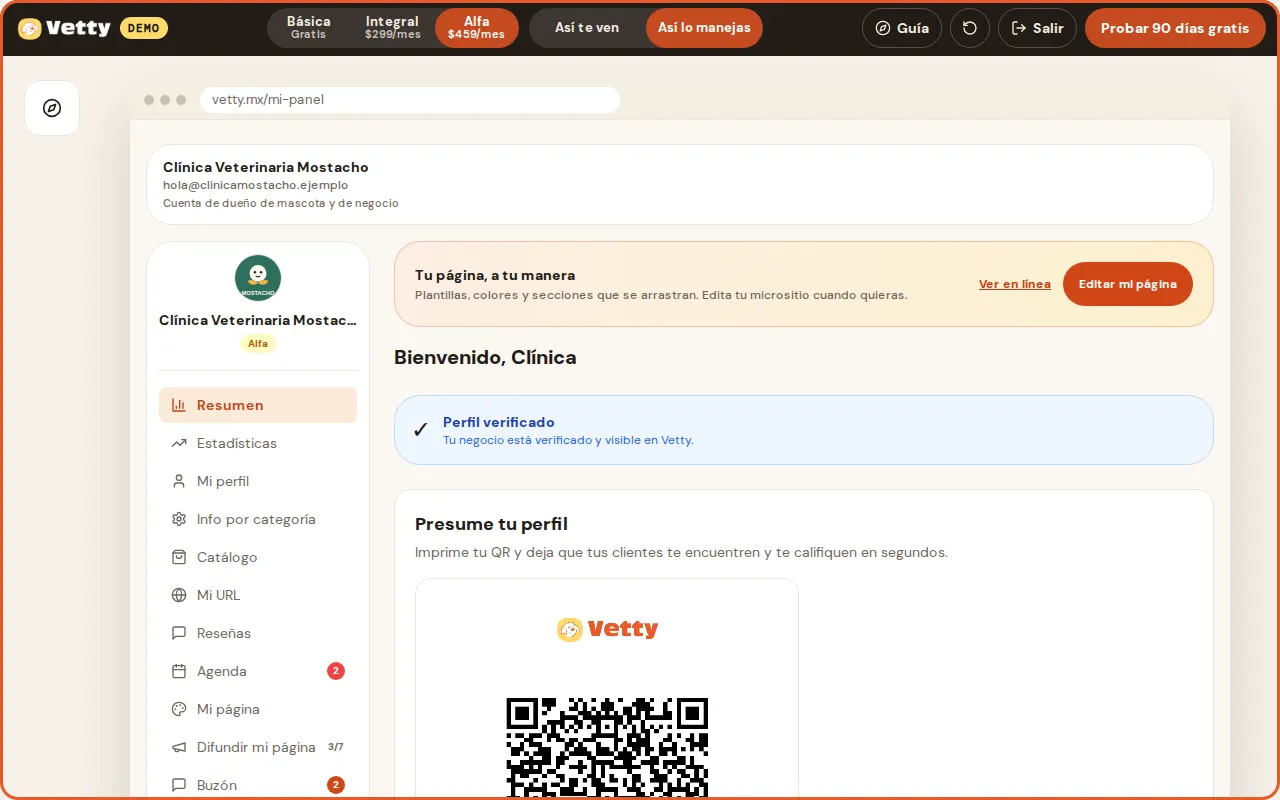This screenshot has height=800, width=1280.
Task: Click the Alfa plan badge under clinic name
Action: 258,343
